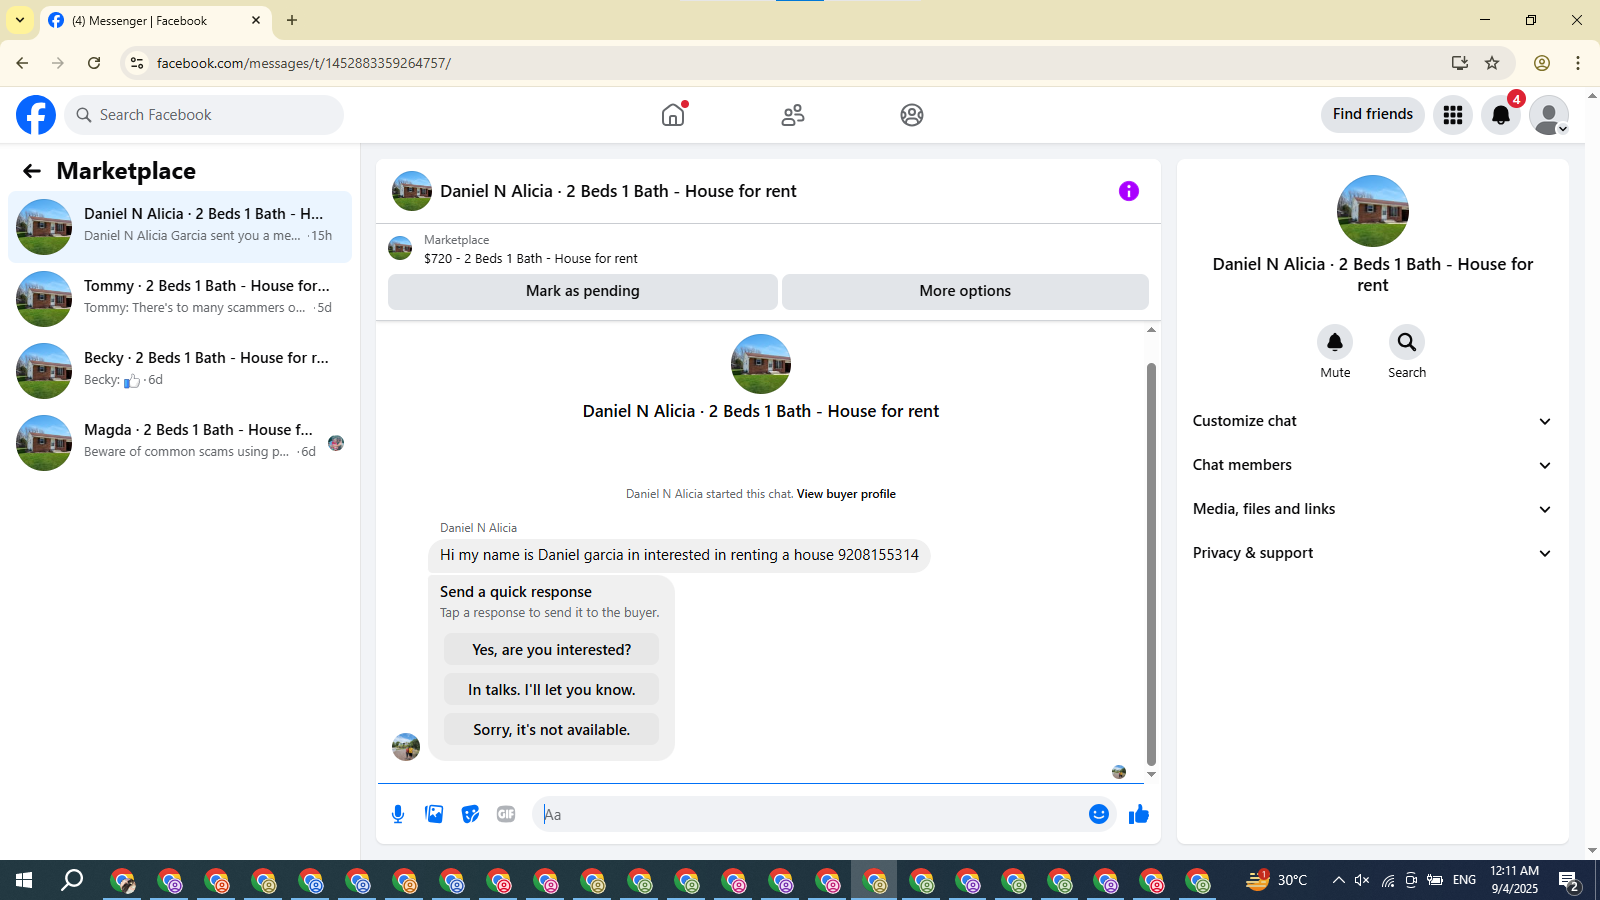
Task: Go back from Marketplace chats
Action: point(32,171)
